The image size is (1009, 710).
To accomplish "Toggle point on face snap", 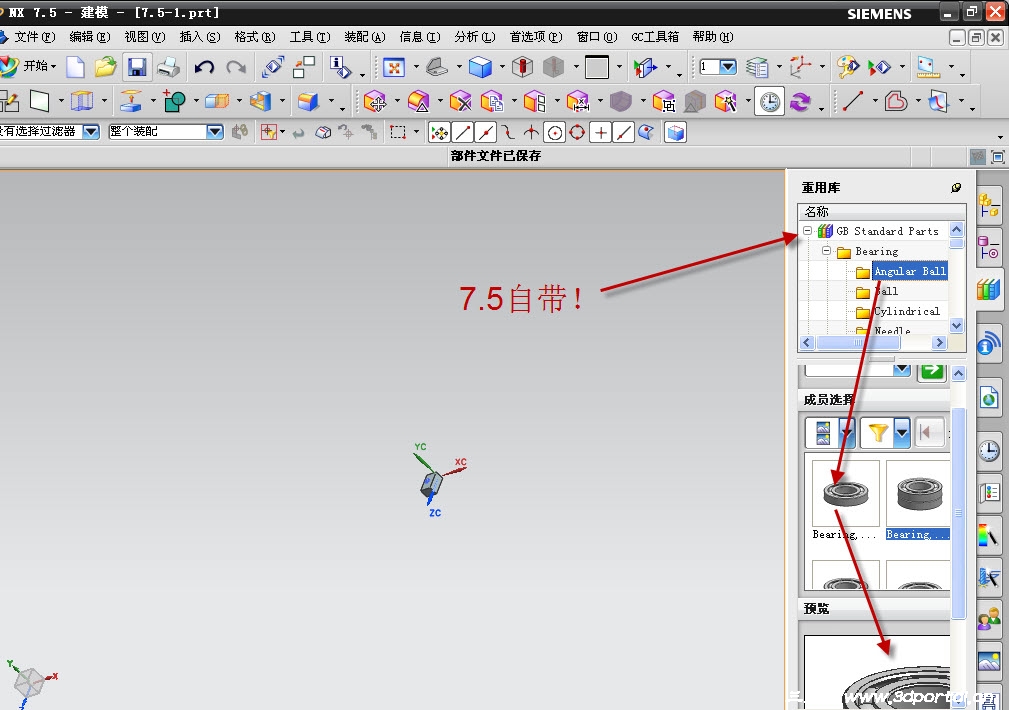I will pos(645,133).
